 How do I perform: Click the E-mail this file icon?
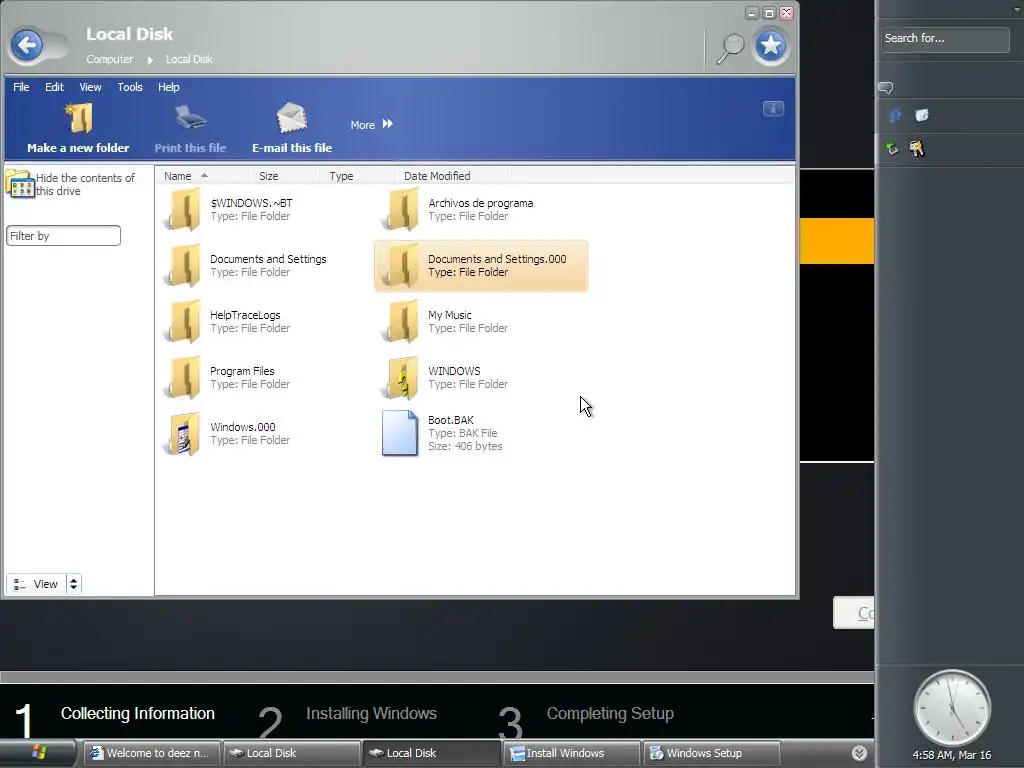(x=291, y=118)
